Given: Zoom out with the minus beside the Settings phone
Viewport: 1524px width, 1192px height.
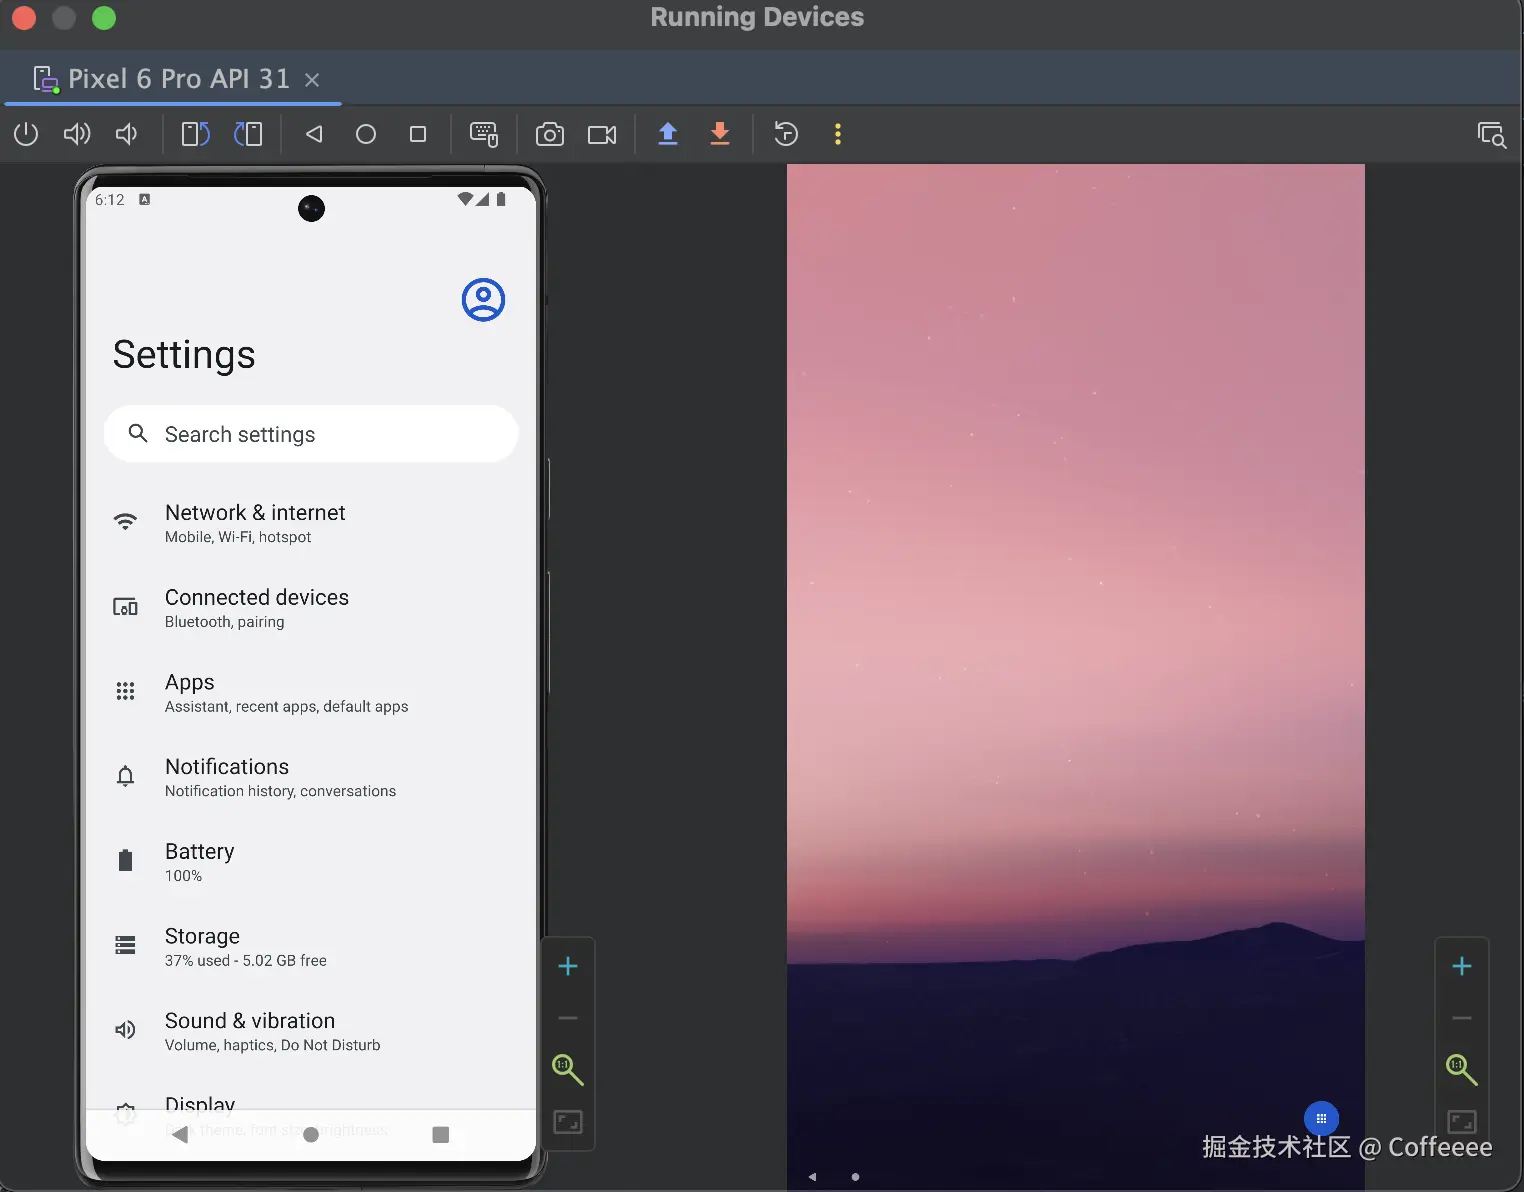Looking at the screenshot, I should (x=568, y=1018).
